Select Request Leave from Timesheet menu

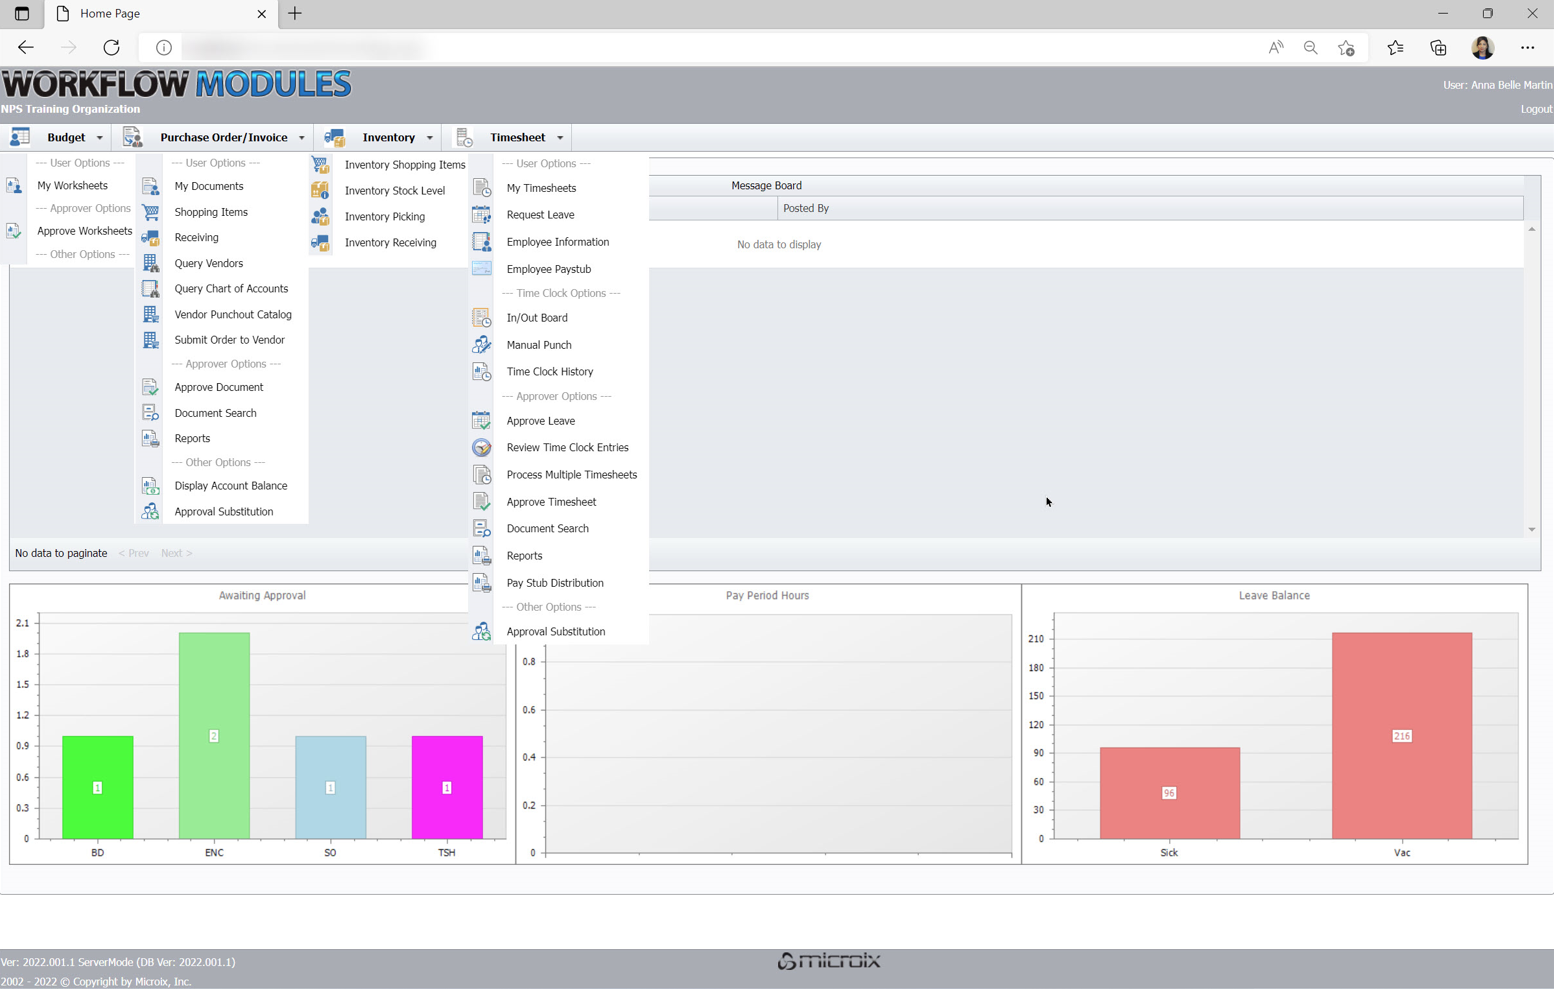tap(540, 215)
